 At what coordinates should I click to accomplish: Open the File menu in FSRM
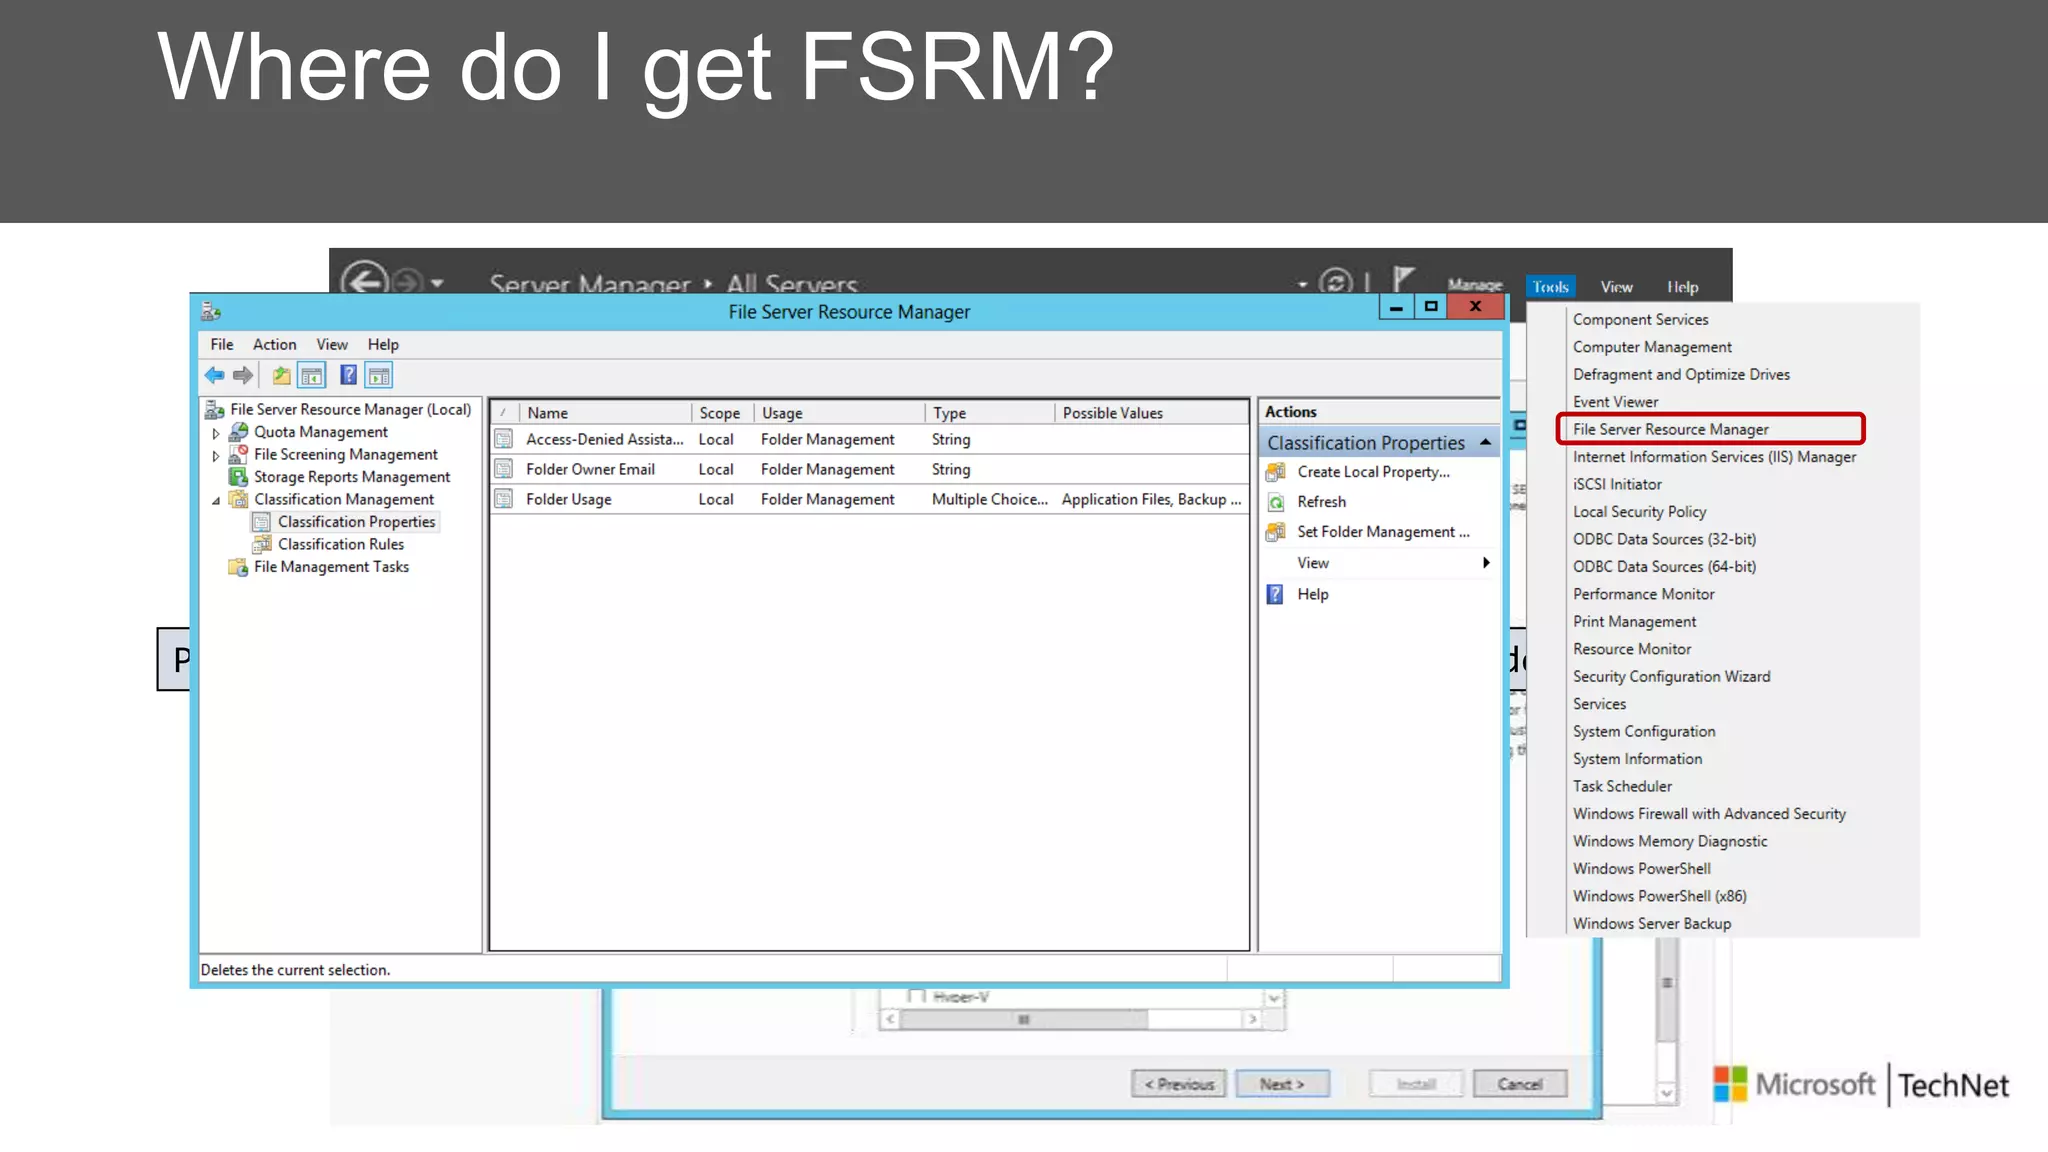222,344
